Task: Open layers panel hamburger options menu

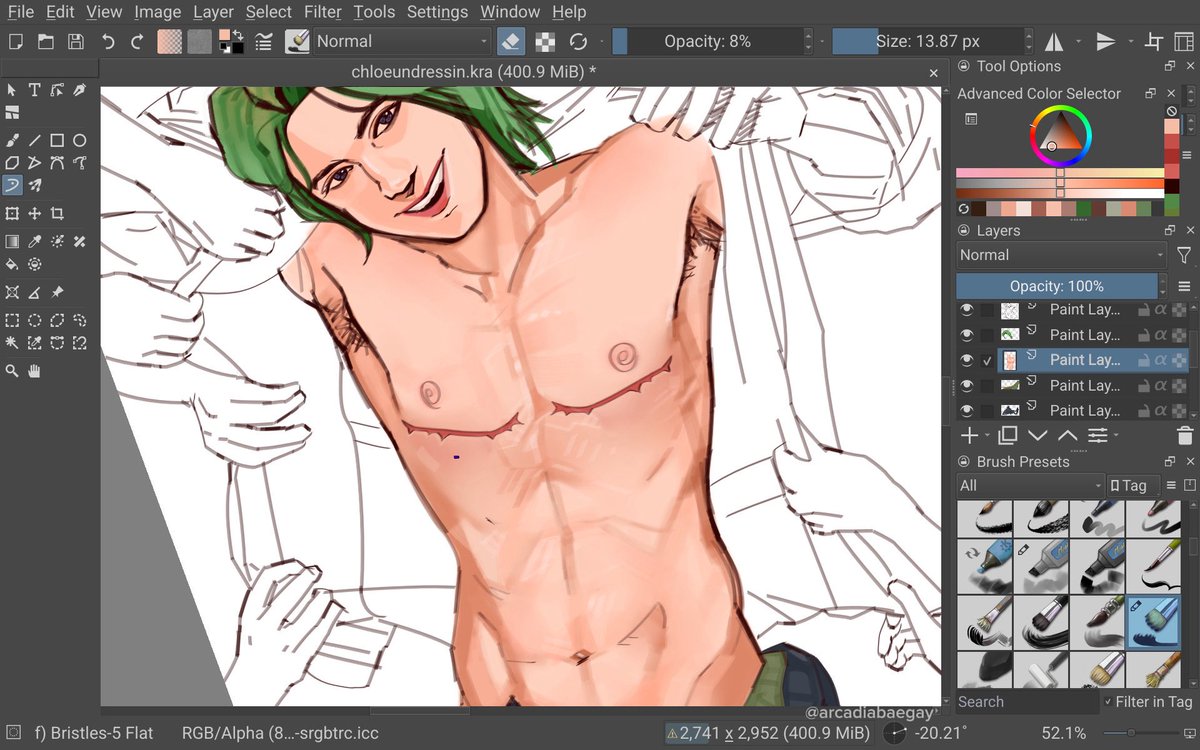Action: point(1184,286)
